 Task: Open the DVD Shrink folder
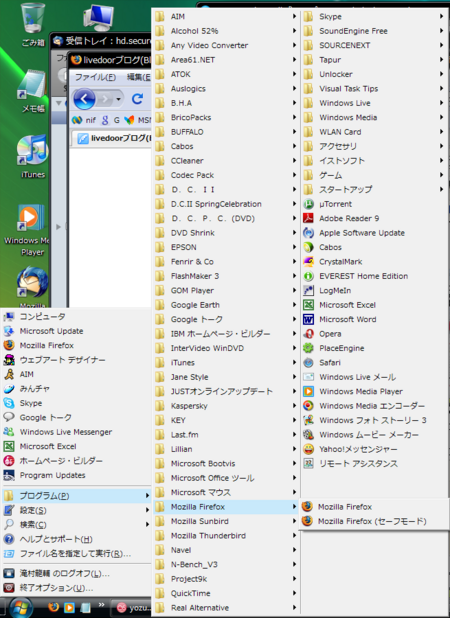click(x=226, y=233)
